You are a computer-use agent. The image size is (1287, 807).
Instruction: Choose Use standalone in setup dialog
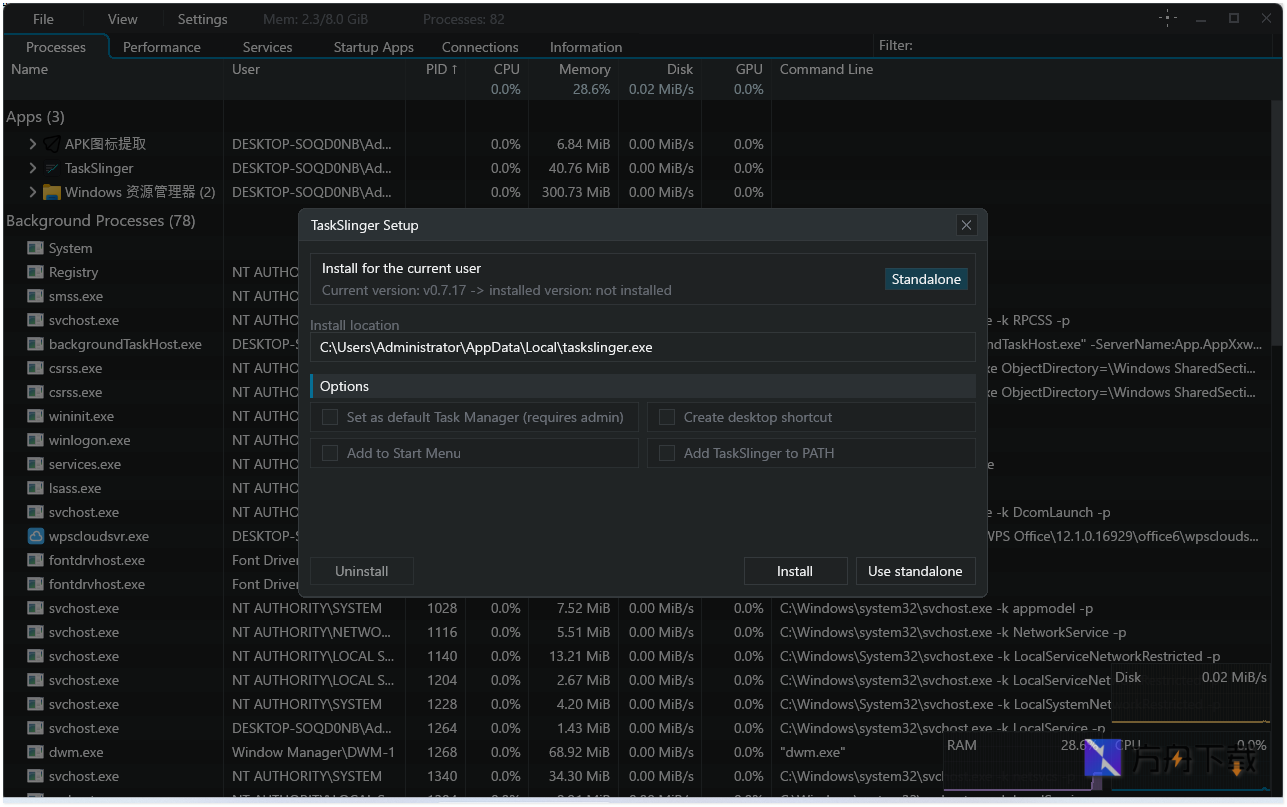915,571
